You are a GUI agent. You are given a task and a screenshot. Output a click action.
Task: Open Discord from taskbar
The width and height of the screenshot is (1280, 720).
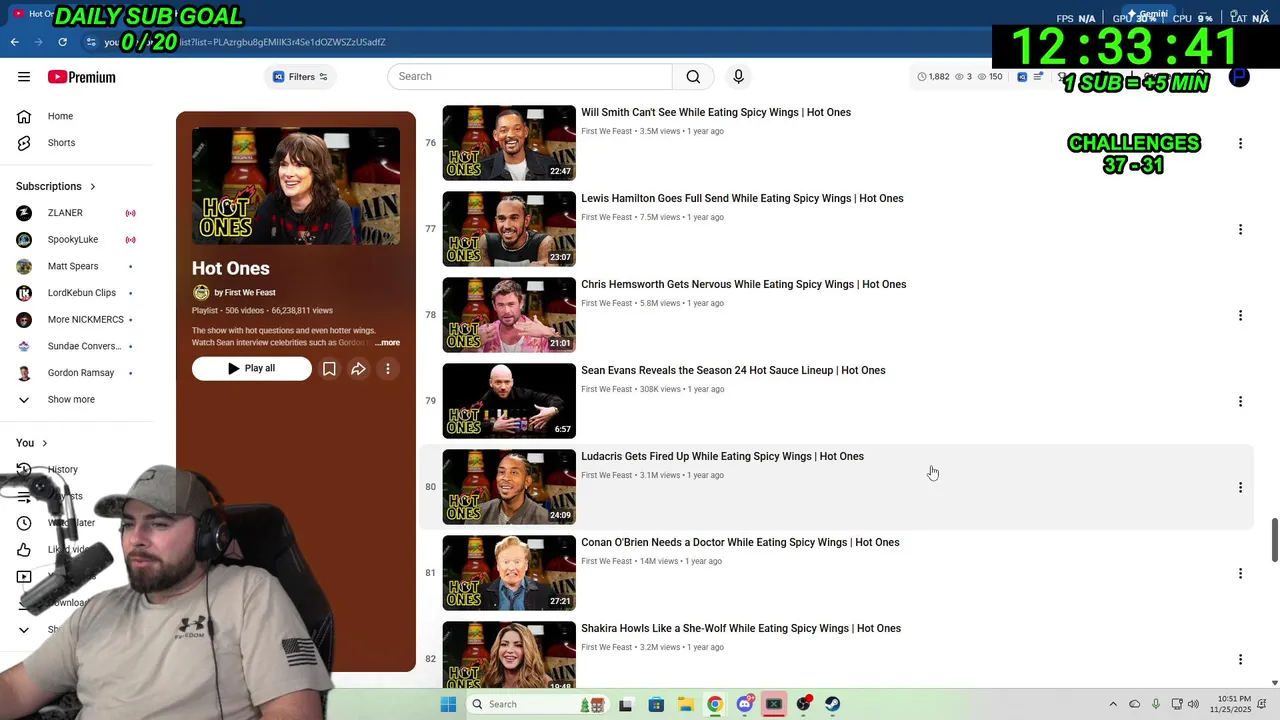pos(744,704)
